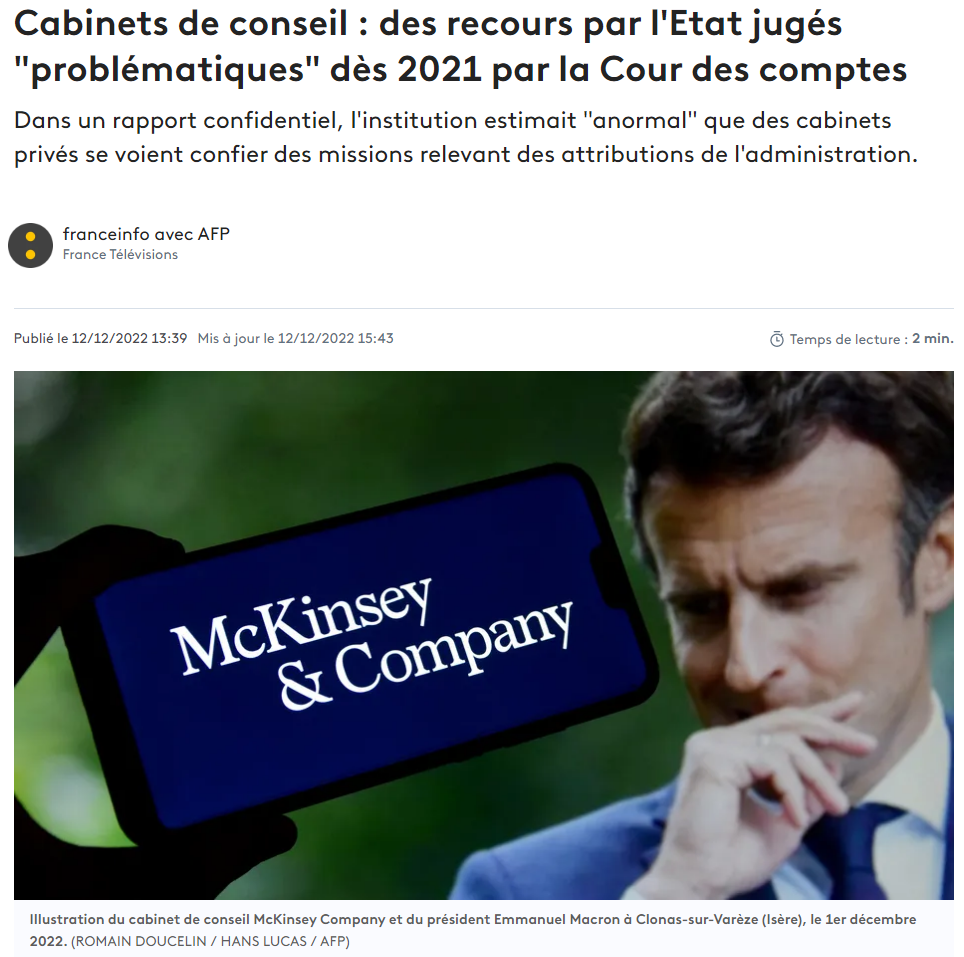Click the franceinfo round dotted logo
The height and width of the screenshot is (957, 964).
point(30,245)
